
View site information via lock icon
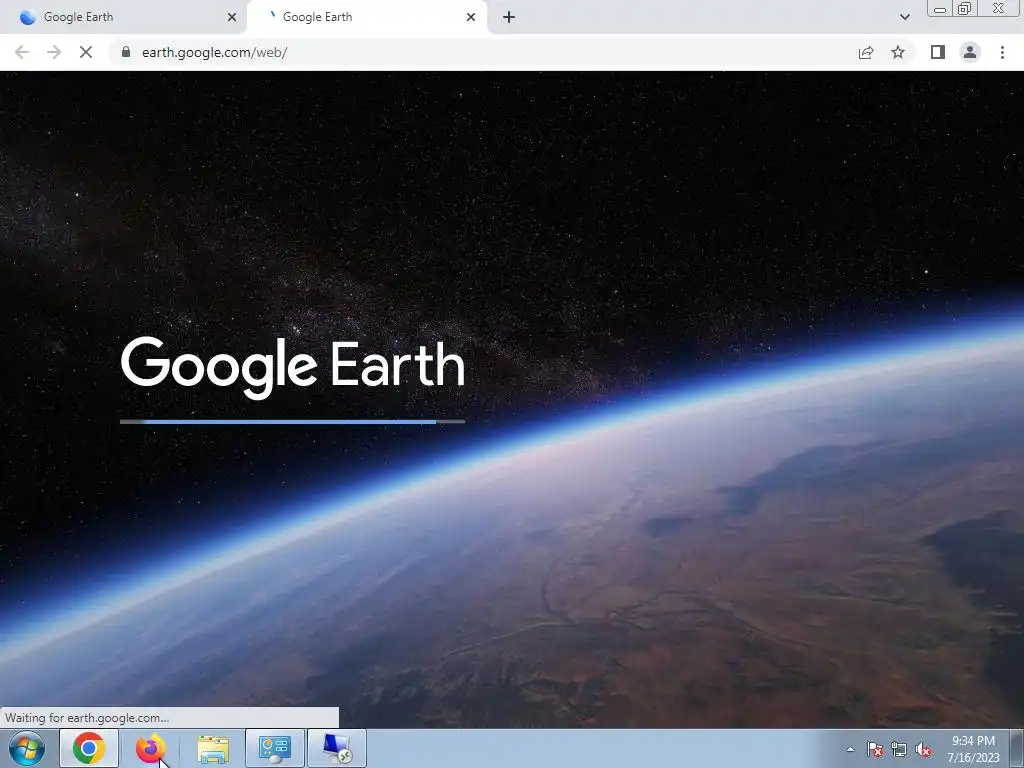point(126,52)
